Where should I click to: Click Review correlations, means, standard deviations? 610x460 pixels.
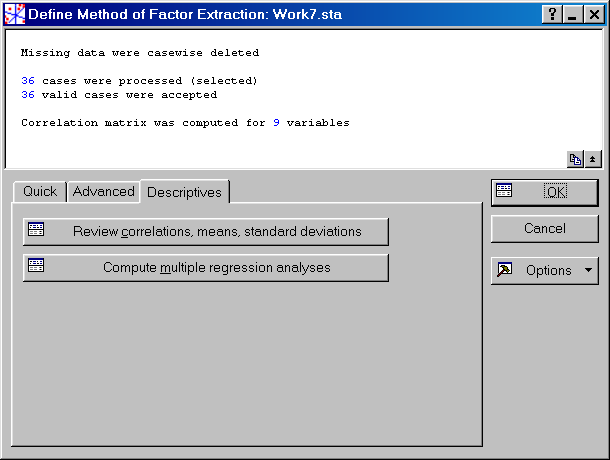(x=206, y=232)
